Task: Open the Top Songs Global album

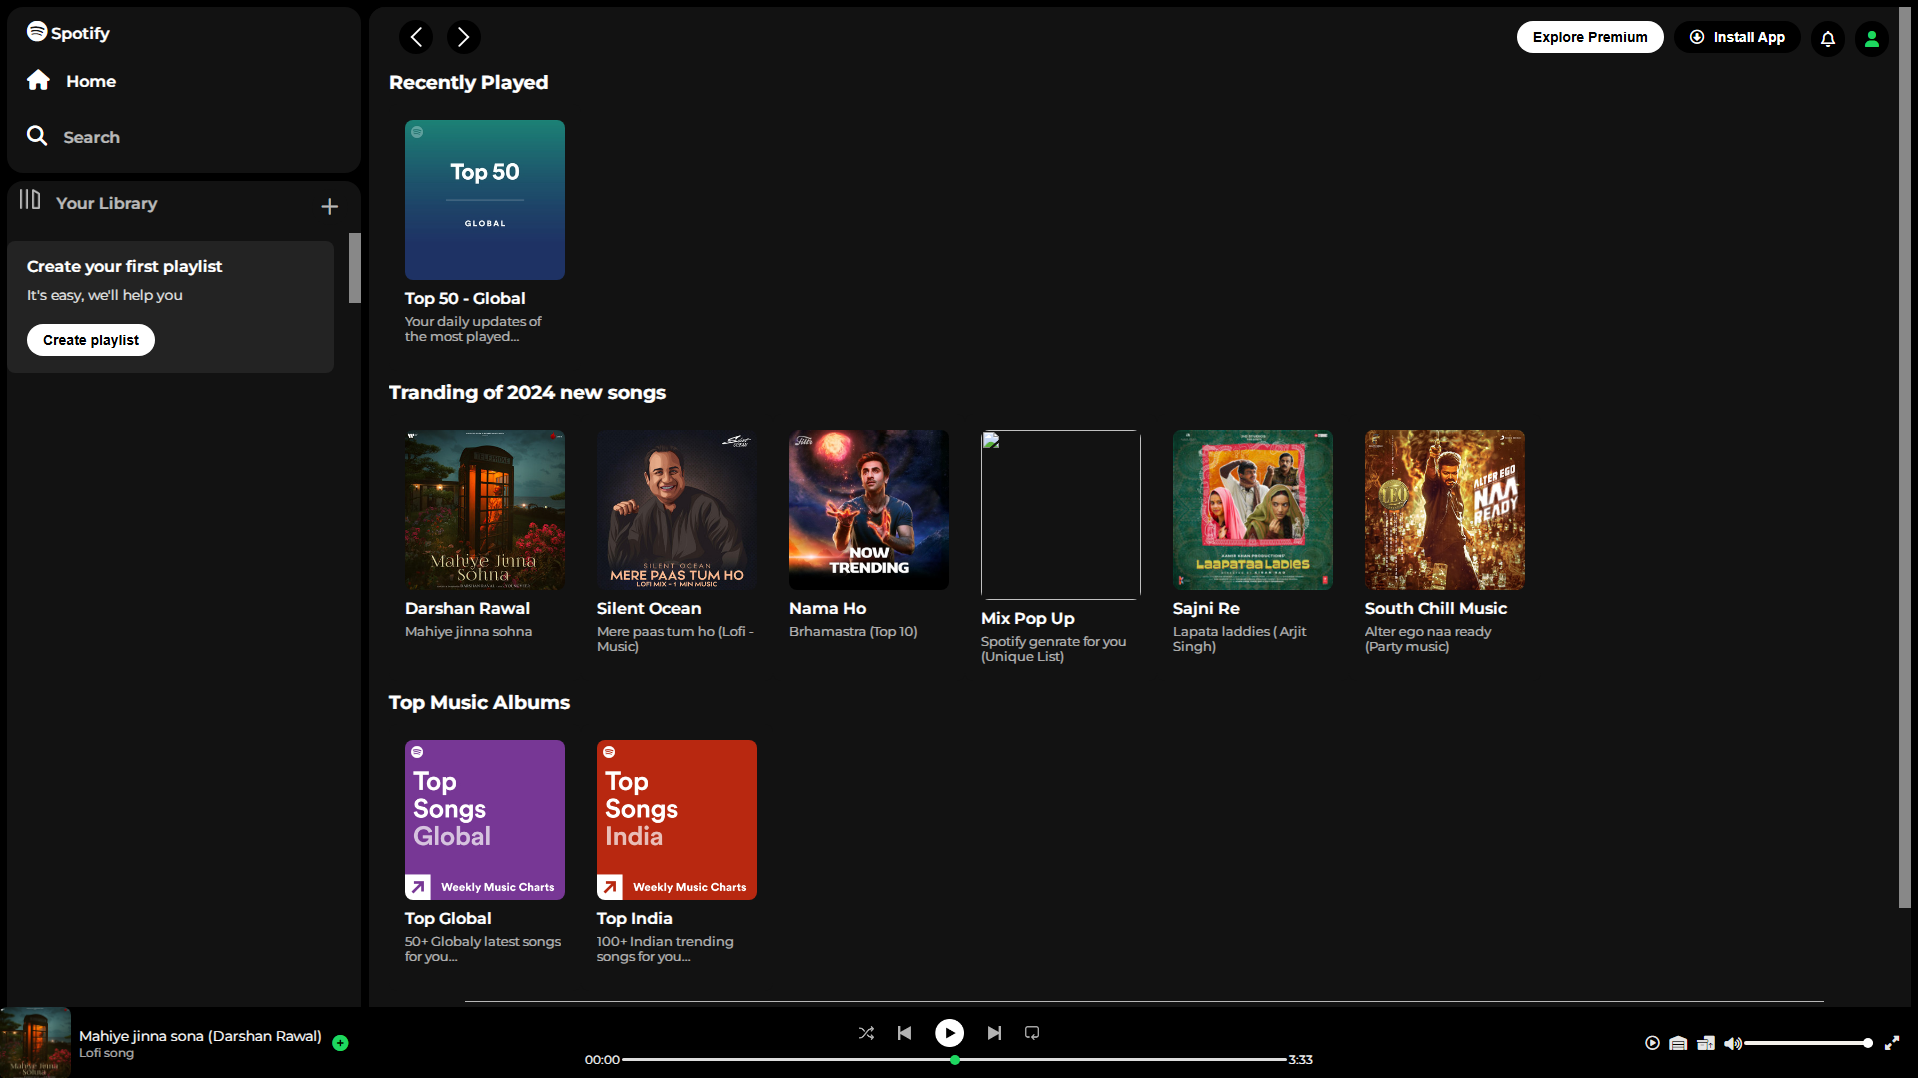Action: click(x=485, y=820)
